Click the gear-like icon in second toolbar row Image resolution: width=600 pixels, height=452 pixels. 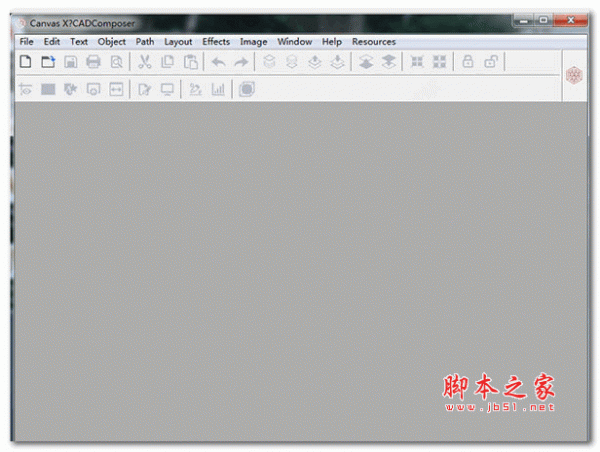(x=70, y=89)
